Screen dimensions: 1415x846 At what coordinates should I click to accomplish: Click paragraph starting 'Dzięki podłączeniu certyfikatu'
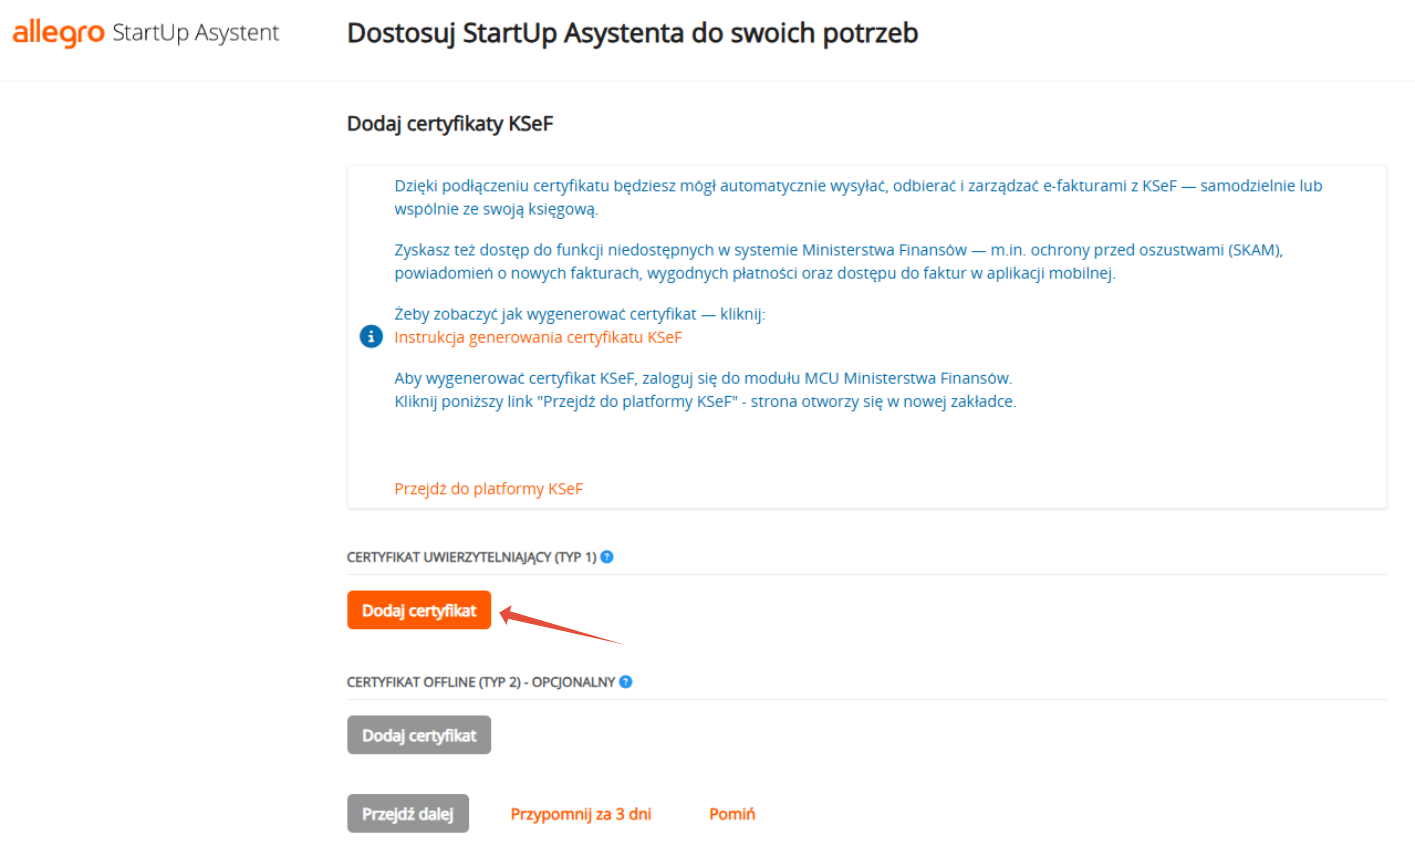858,197
